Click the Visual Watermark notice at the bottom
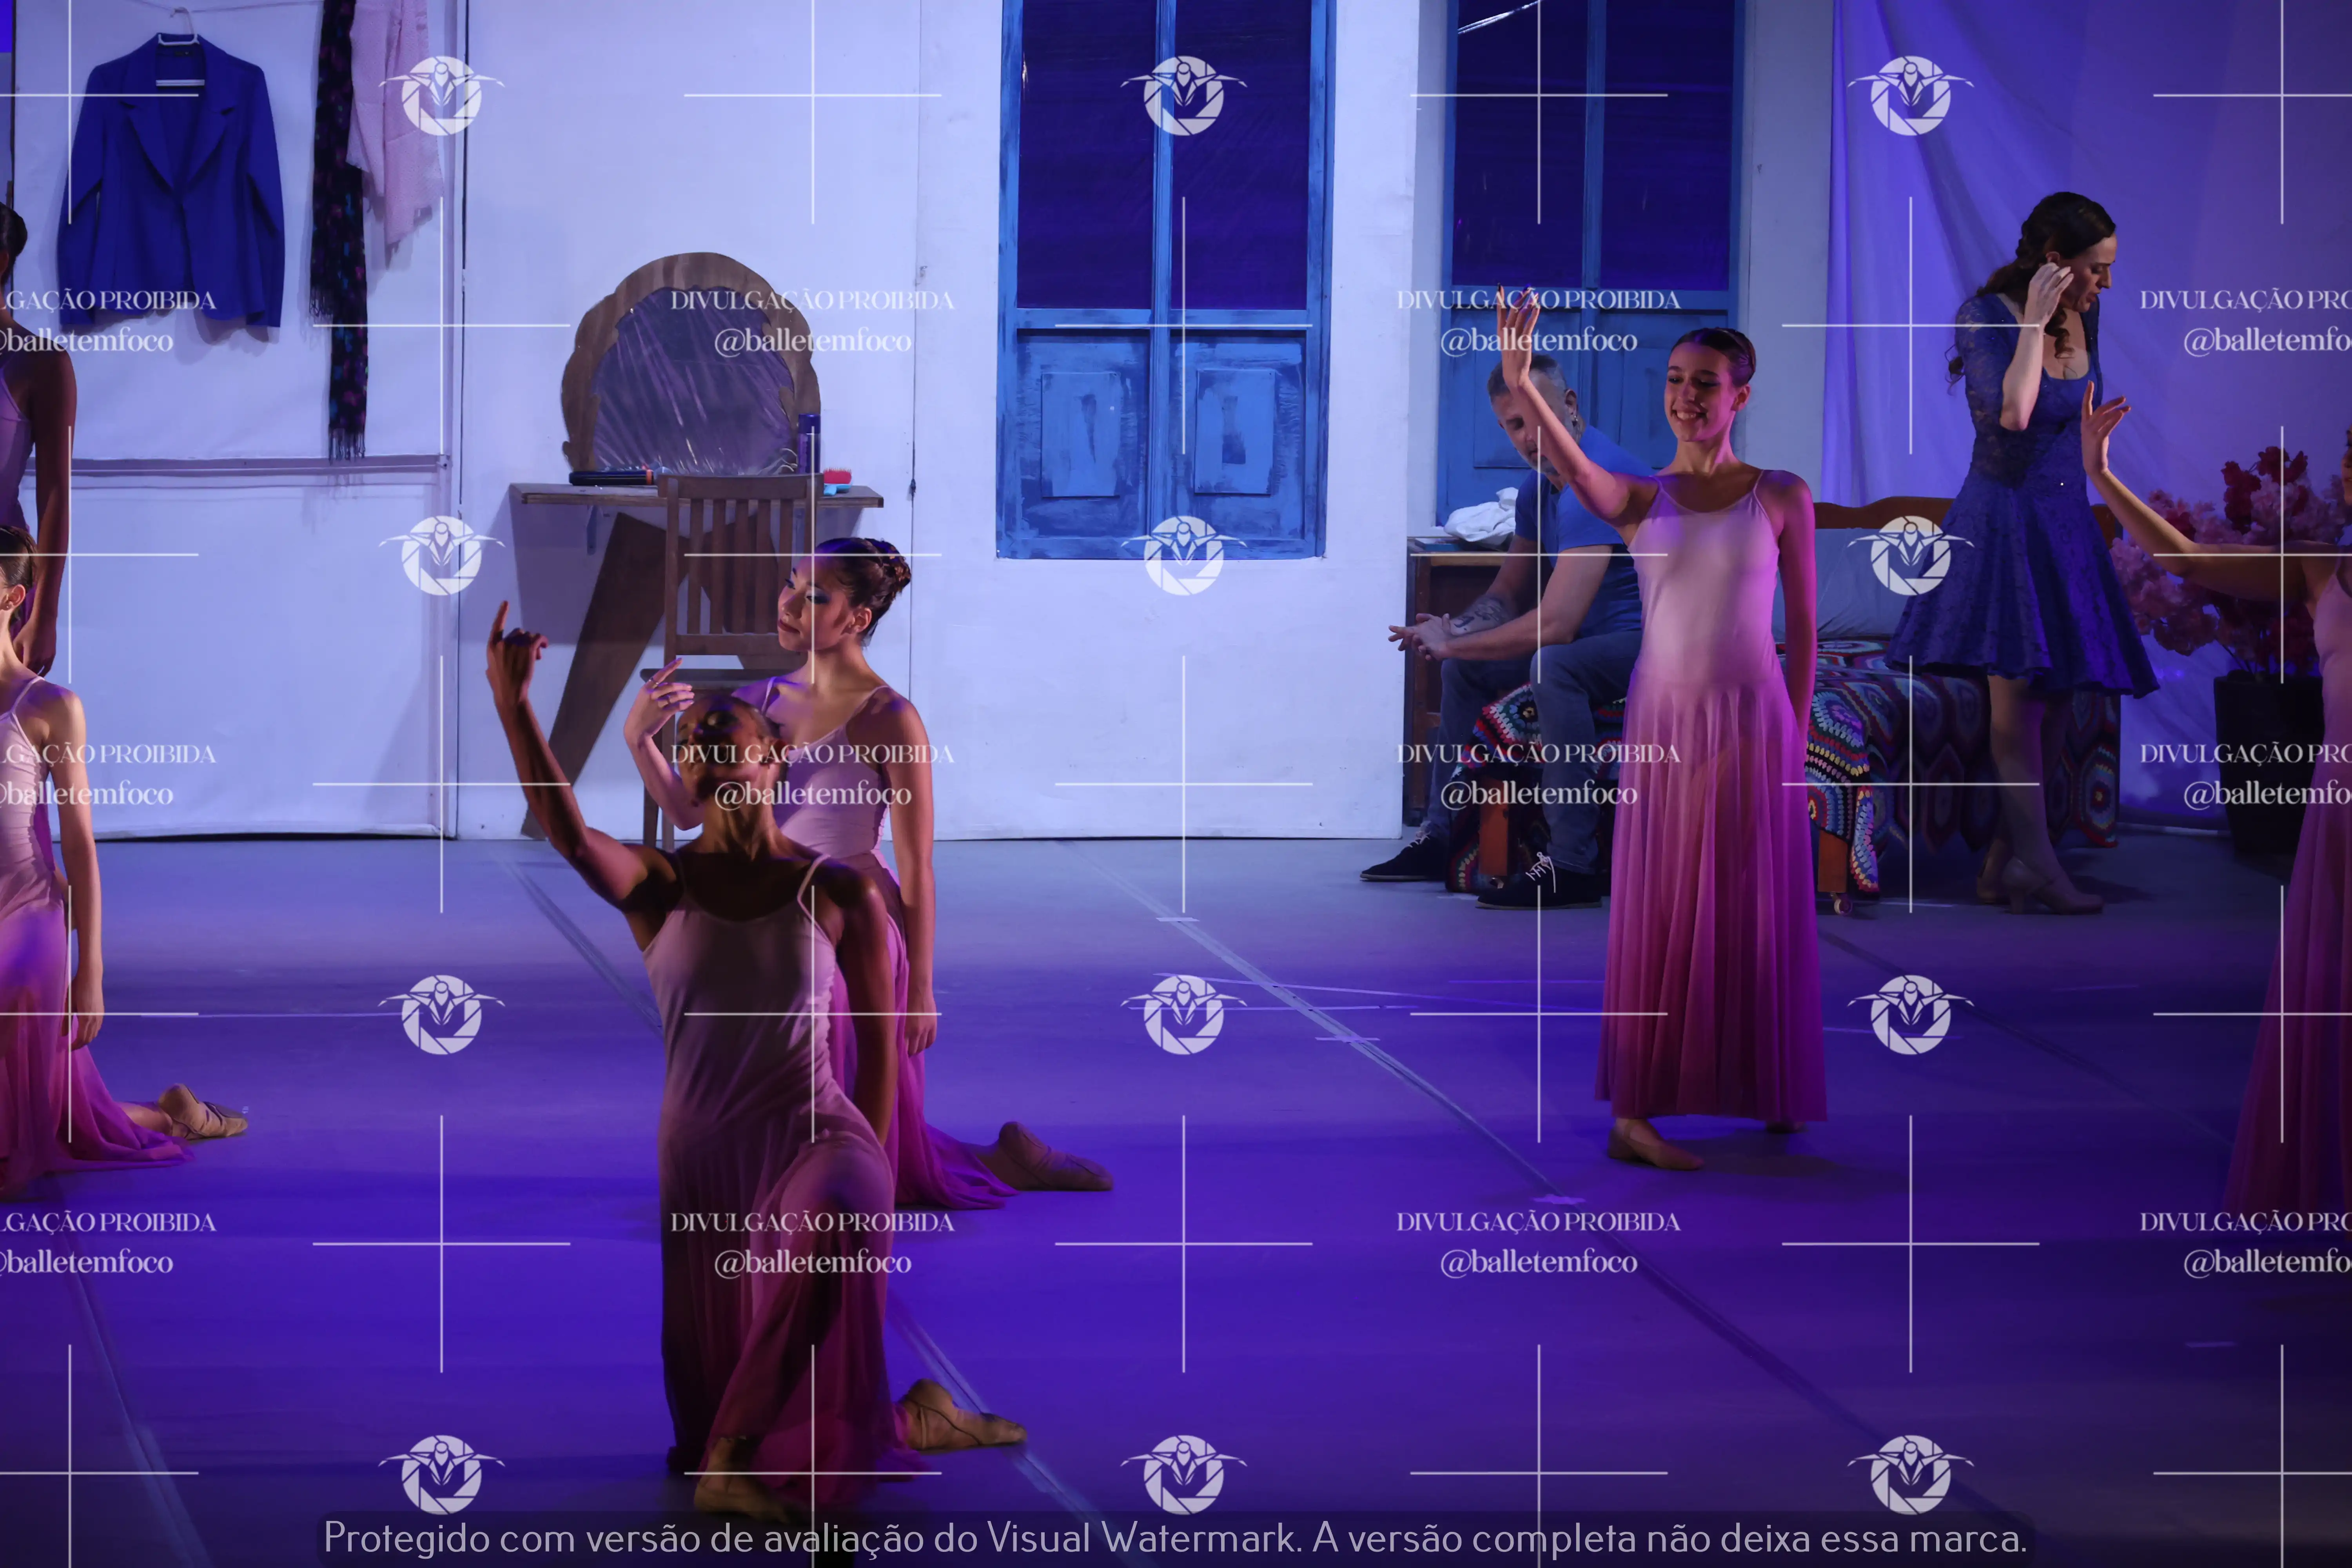This screenshot has height=1568, width=2352. pyautogui.click(x=1175, y=1537)
